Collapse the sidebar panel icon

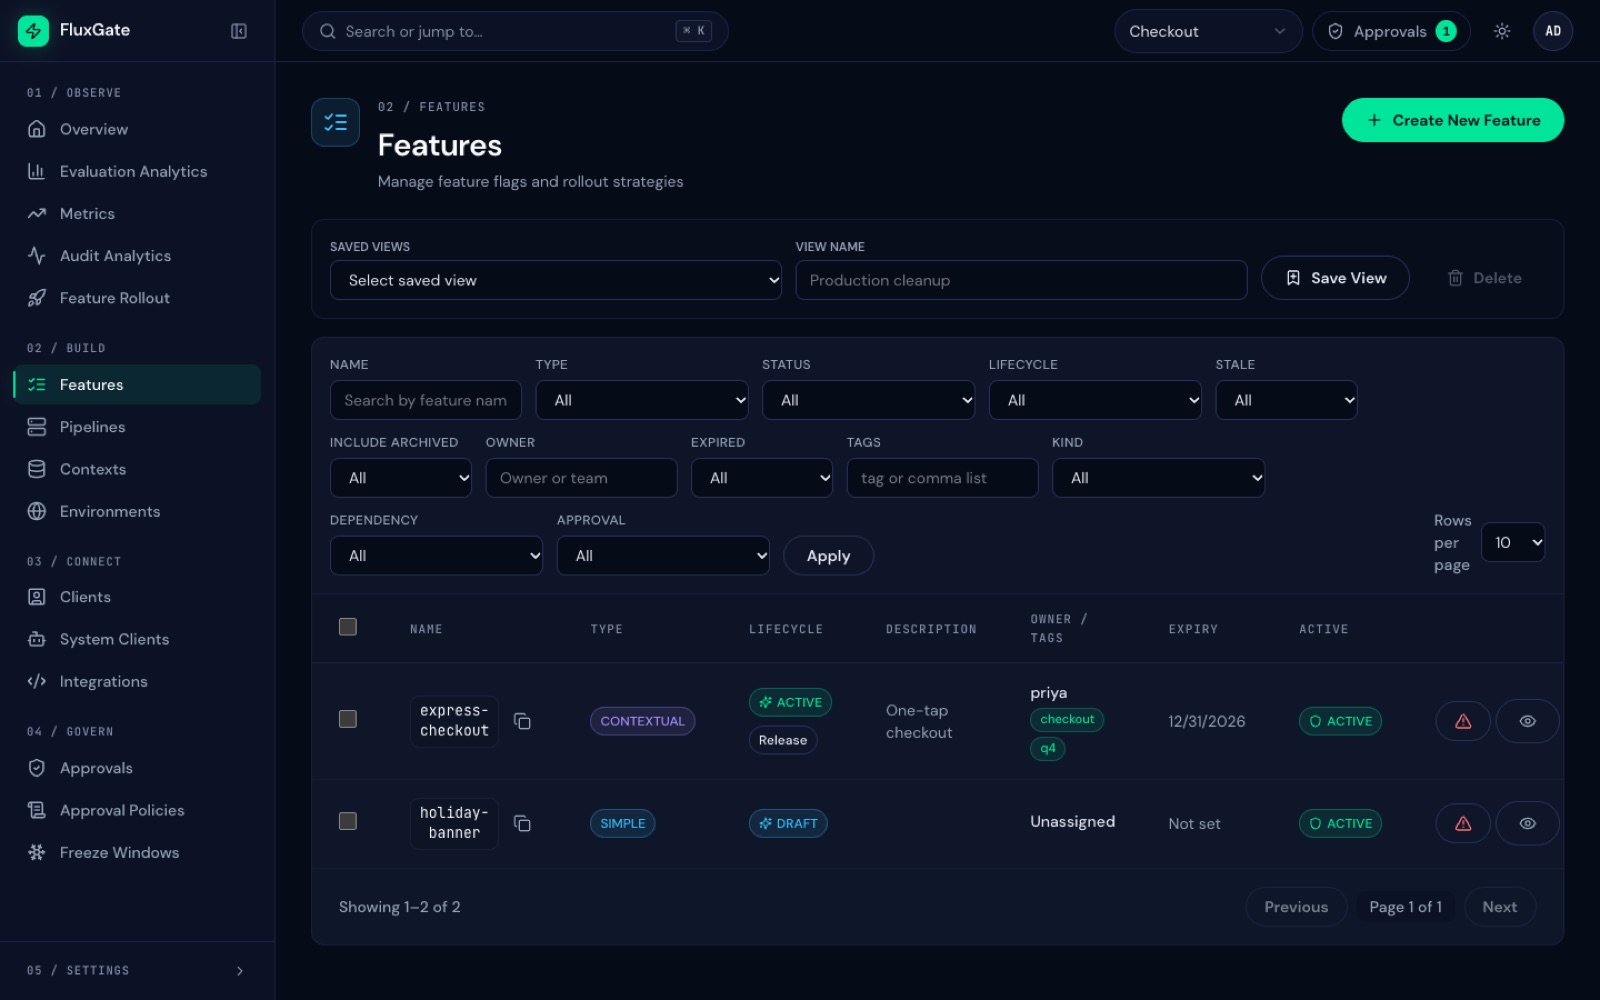pyautogui.click(x=239, y=31)
